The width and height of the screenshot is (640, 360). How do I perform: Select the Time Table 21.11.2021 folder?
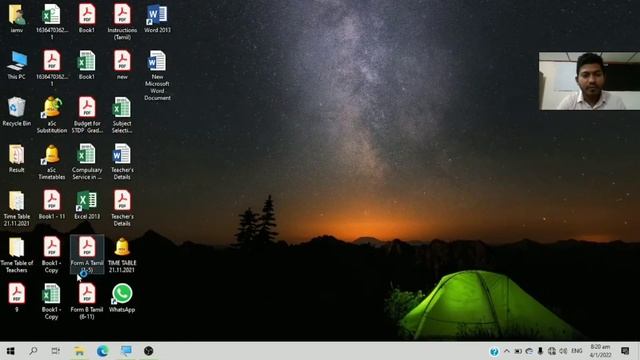(17, 208)
